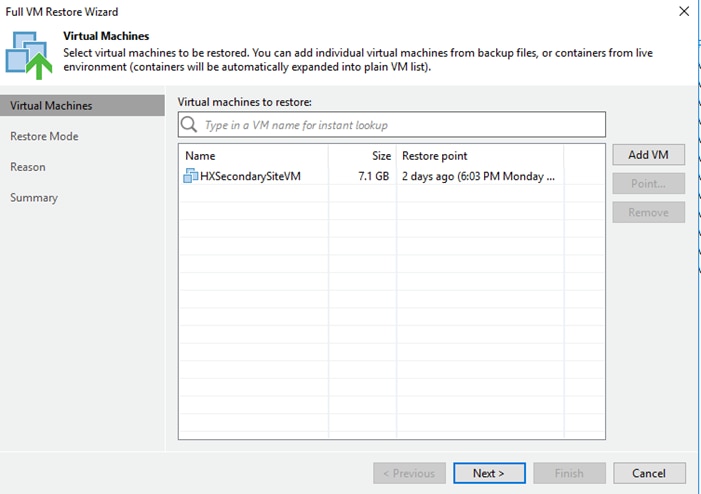This screenshot has width=701, height=494.
Task: Sort by the Restore point column header
Action: [x=435, y=156]
